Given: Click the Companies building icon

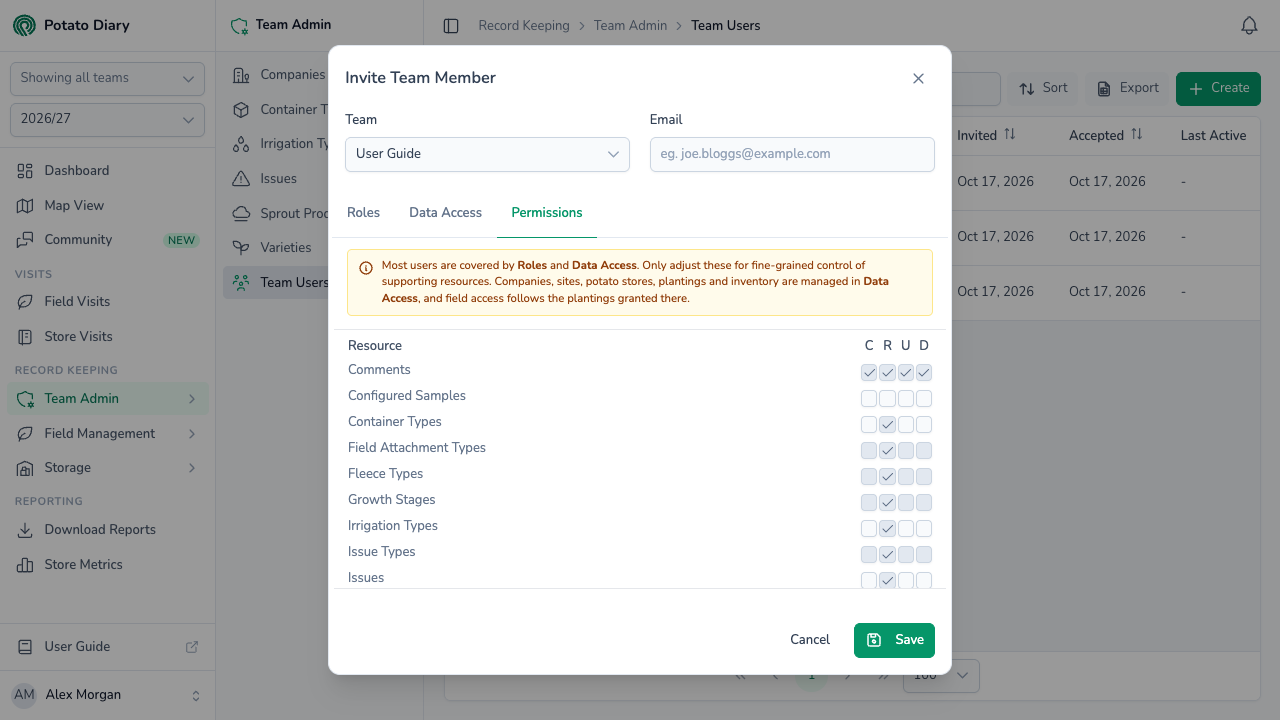Looking at the screenshot, I should click(x=241, y=75).
